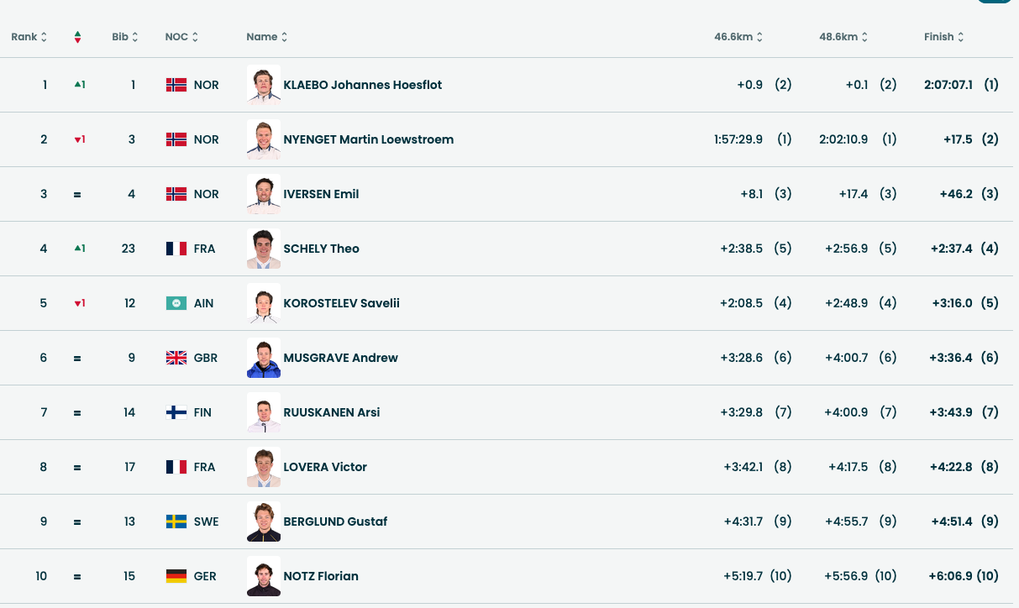Click the Sweden flag for Berglund
Image resolution: width=1019 pixels, height=608 pixels.
(176, 521)
